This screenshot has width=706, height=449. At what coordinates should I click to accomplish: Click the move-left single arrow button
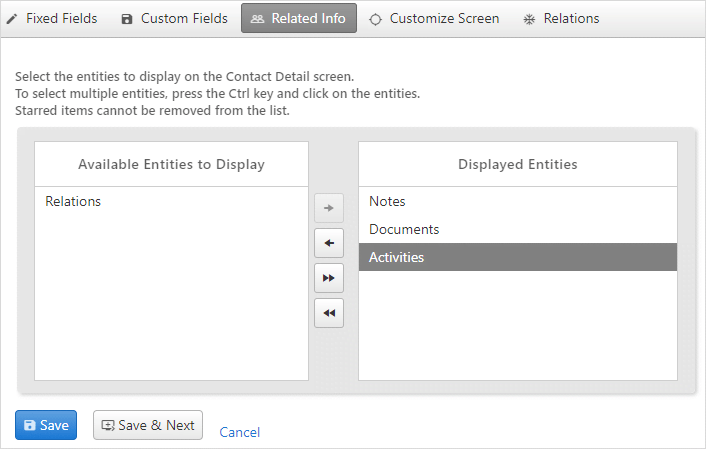click(x=329, y=243)
